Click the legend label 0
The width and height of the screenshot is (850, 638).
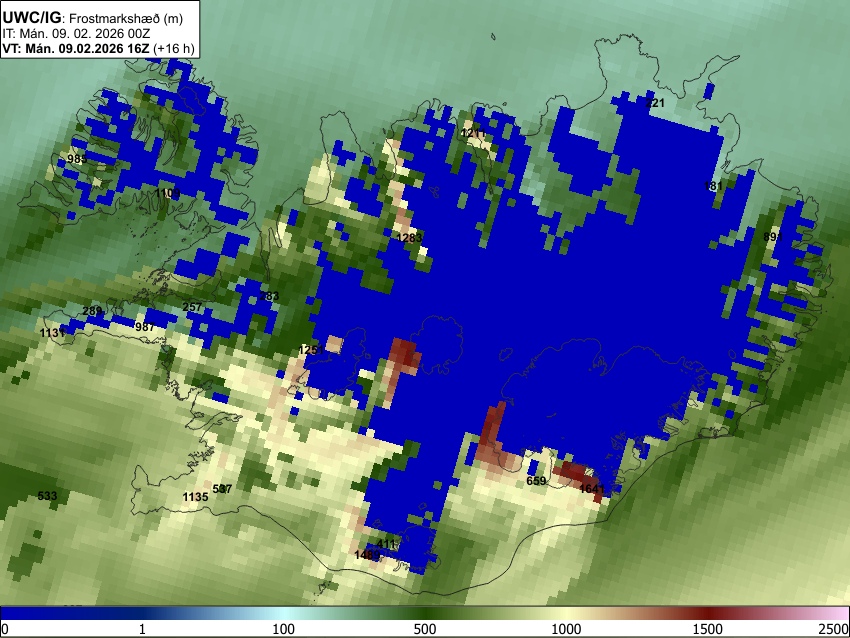tap(5, 629)
